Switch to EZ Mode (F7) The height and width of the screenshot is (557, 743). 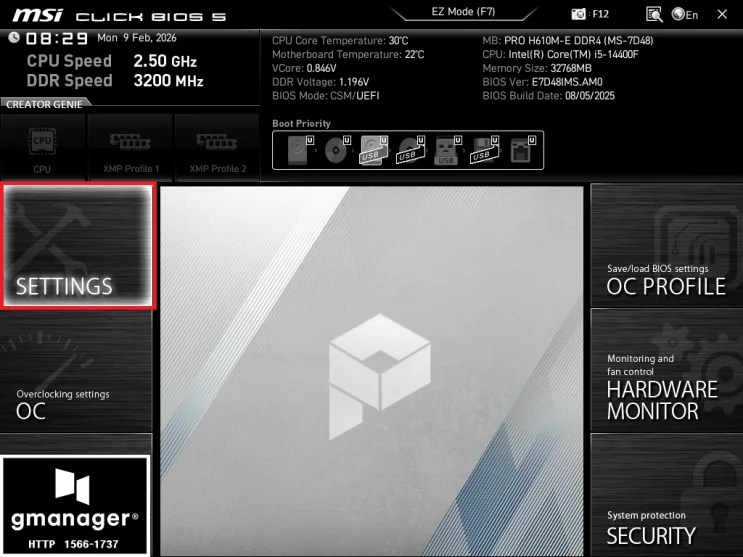pos(463,12)
